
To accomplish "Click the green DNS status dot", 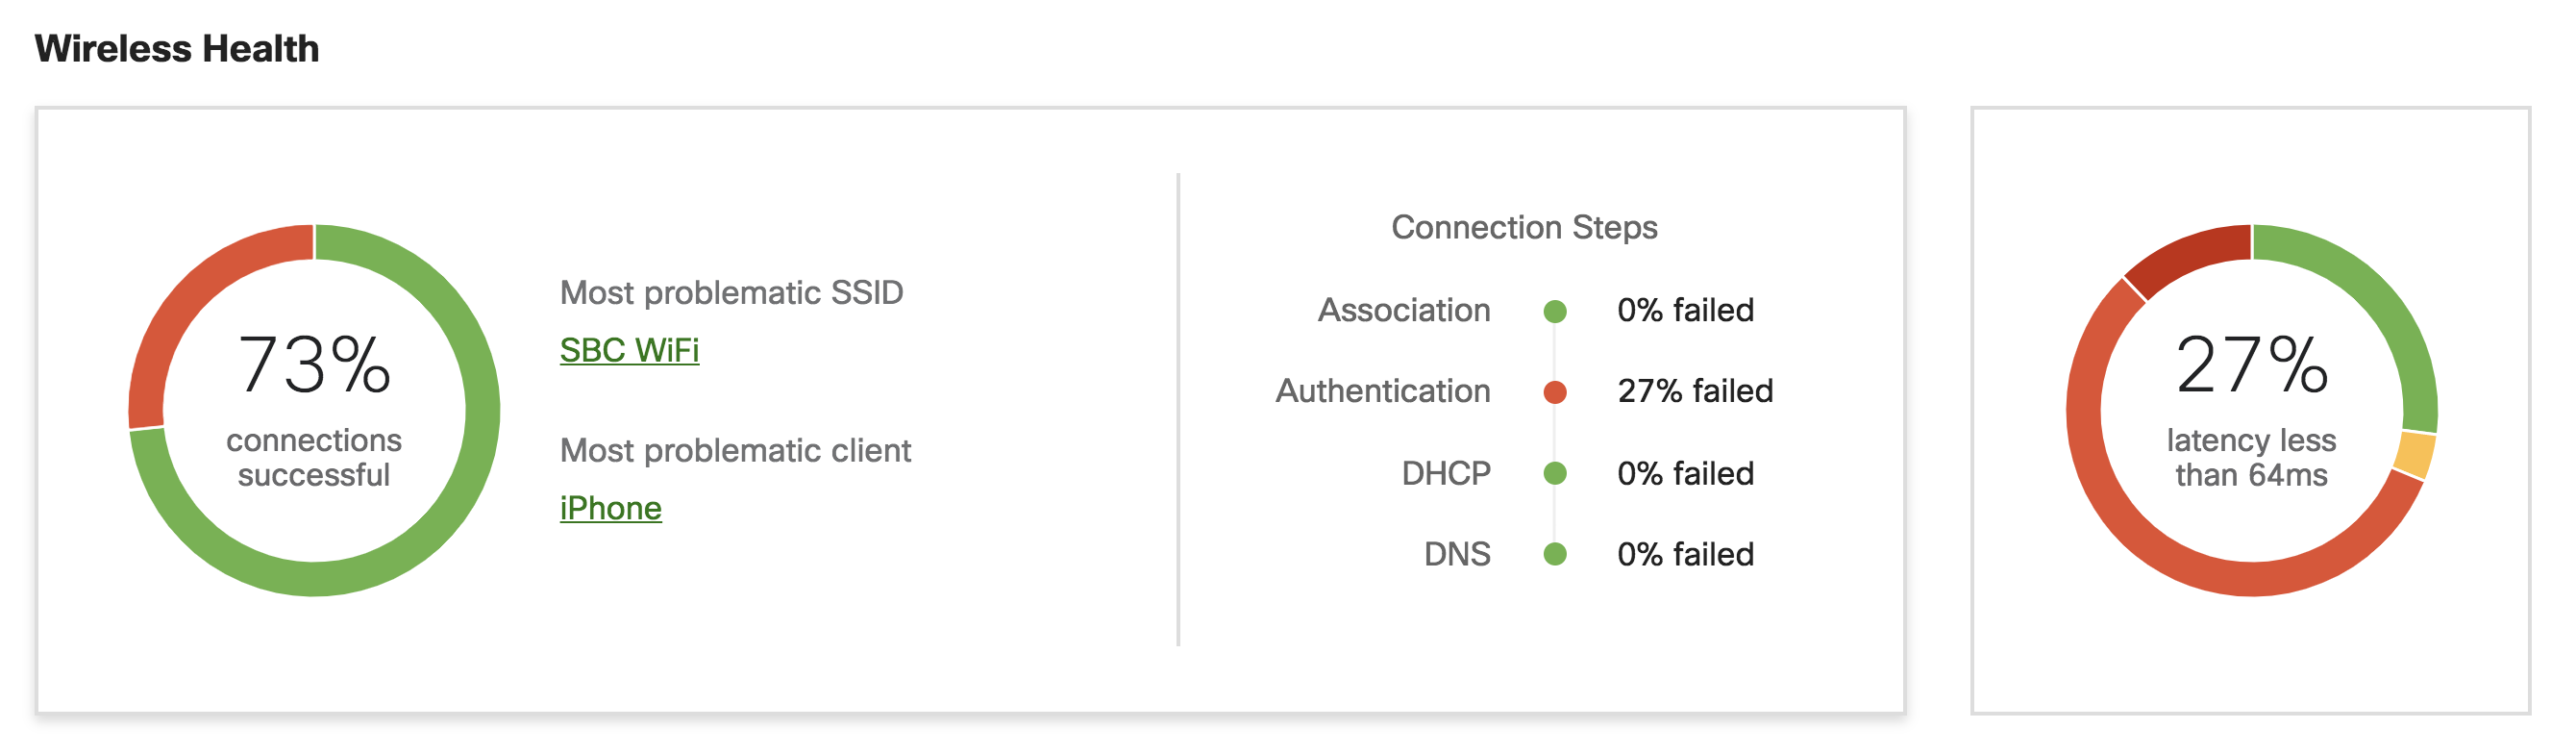I will point(1554,554).
